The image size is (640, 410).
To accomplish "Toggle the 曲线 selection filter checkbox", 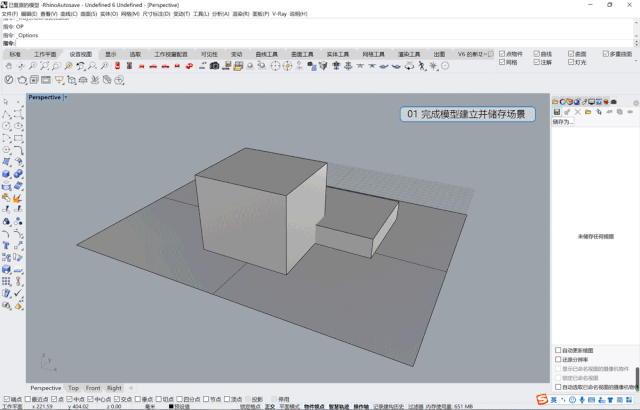I will [537, 54].
